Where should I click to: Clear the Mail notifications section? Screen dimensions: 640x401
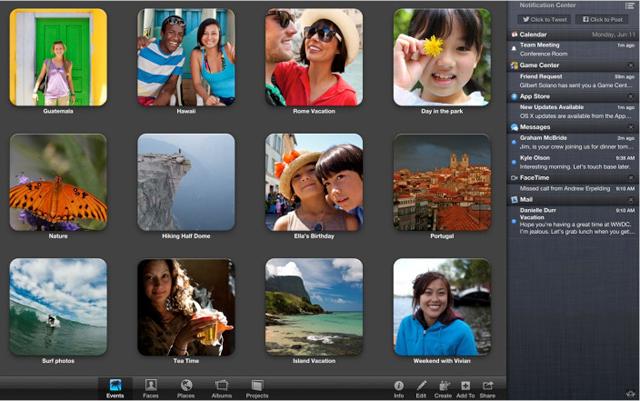629,199
